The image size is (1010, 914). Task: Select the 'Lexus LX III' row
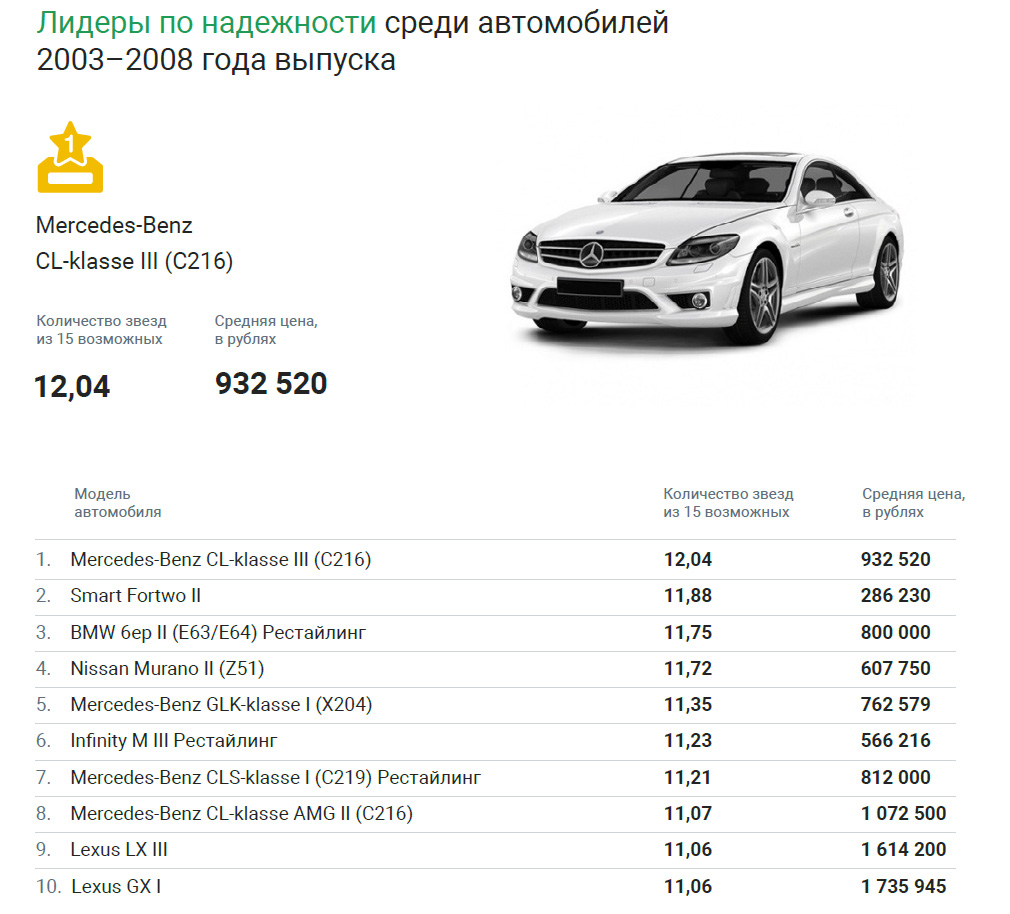495,850
